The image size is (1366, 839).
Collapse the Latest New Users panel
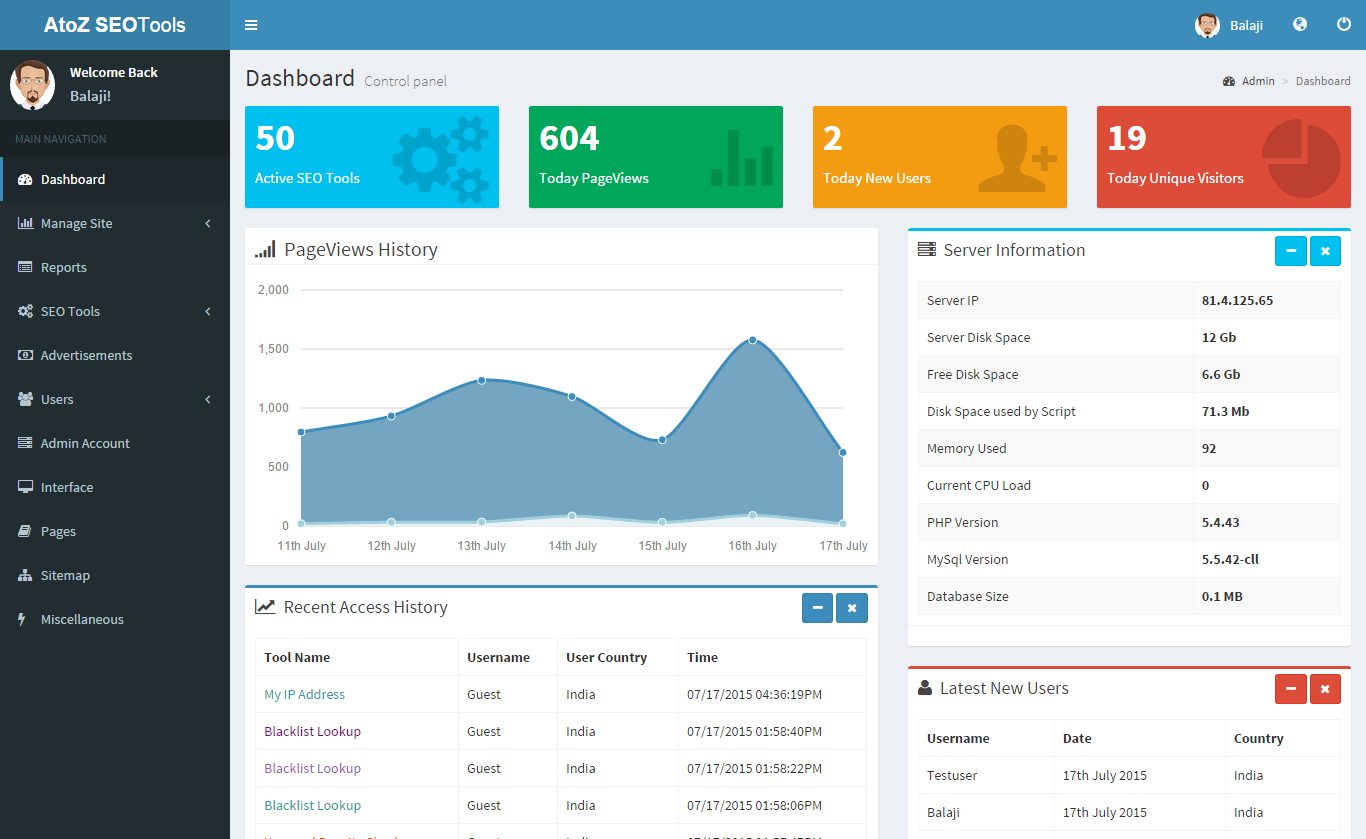(1291, 688)
